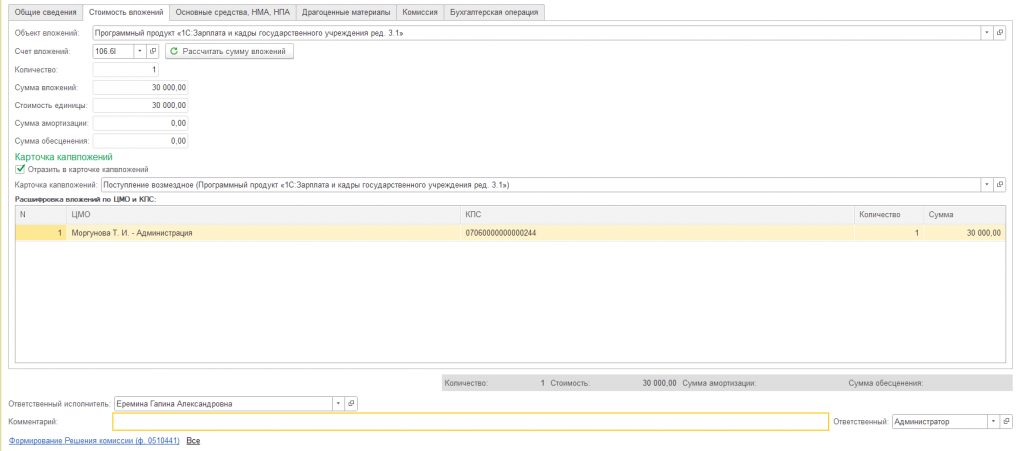1024x451 pixels.
Task: Open the Объект вложений item via open icon
Action: [1000, 32]
